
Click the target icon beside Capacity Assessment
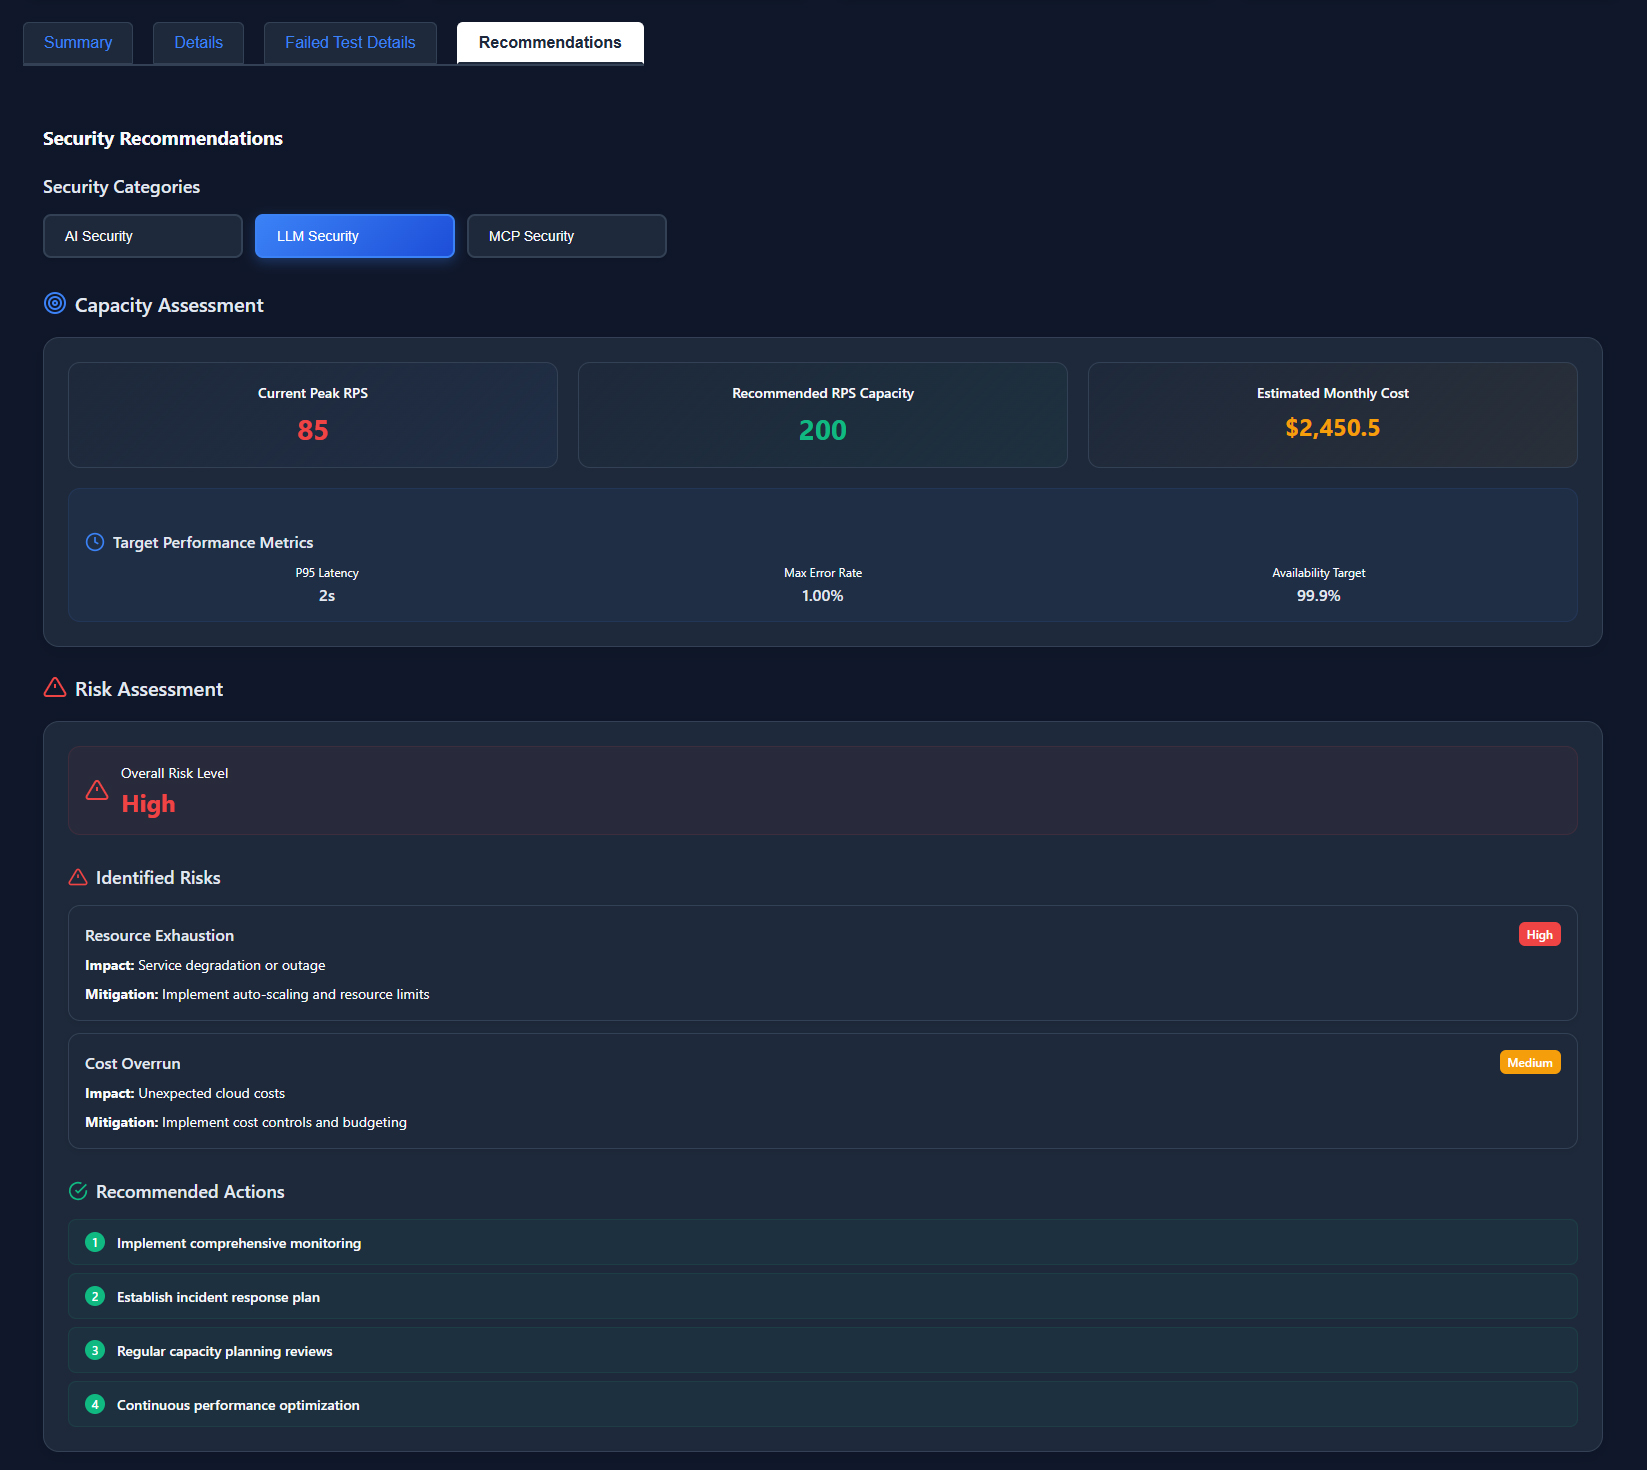55,303
